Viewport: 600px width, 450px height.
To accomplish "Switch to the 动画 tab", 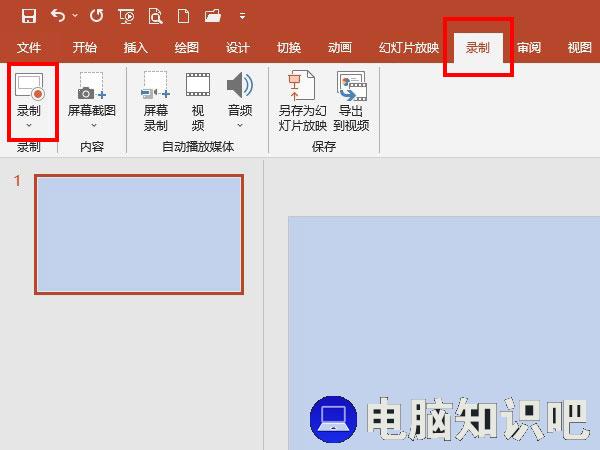I will pos(340,47).
